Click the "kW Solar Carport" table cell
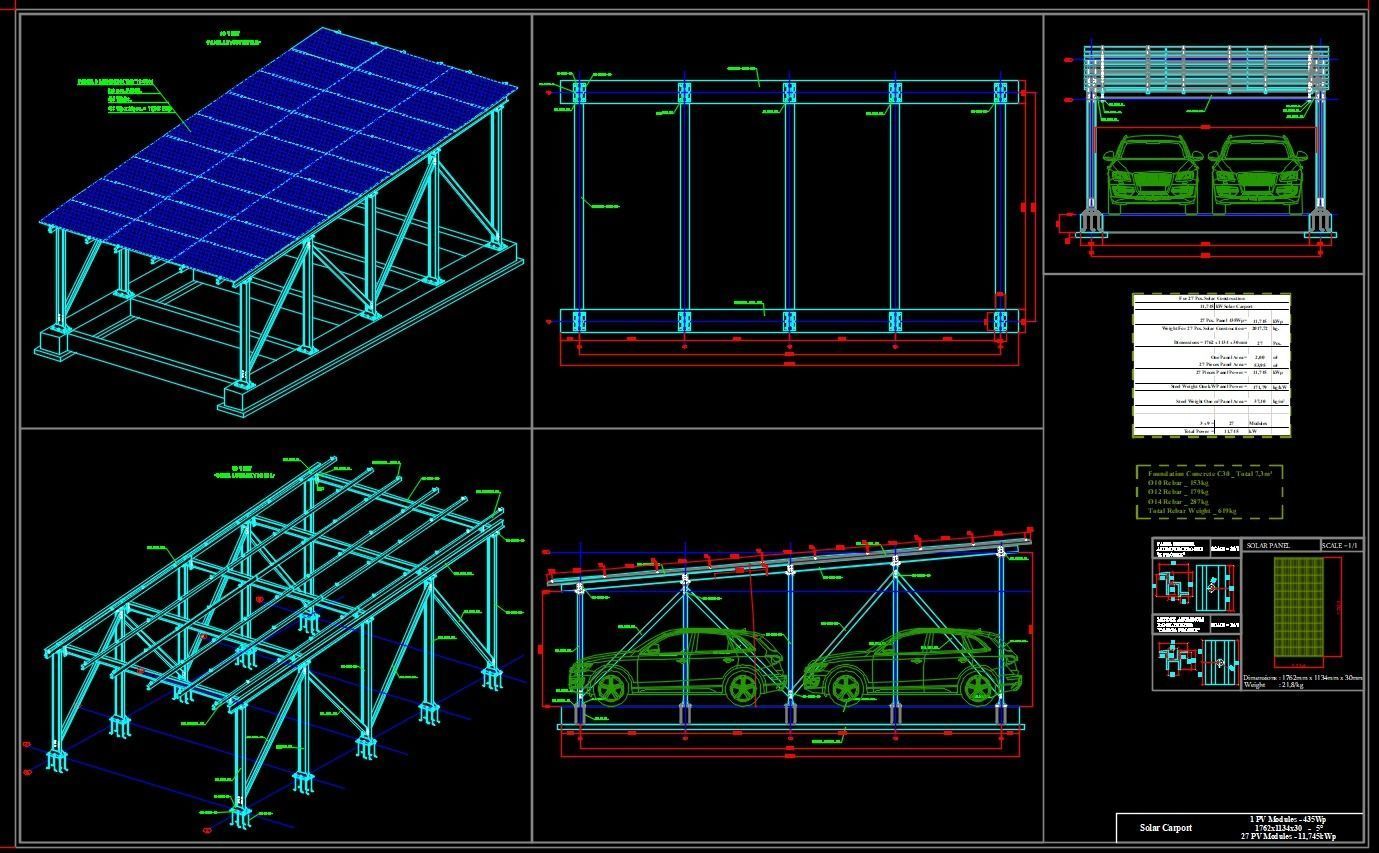1379x853 pixels. (x=1234, y=306)
